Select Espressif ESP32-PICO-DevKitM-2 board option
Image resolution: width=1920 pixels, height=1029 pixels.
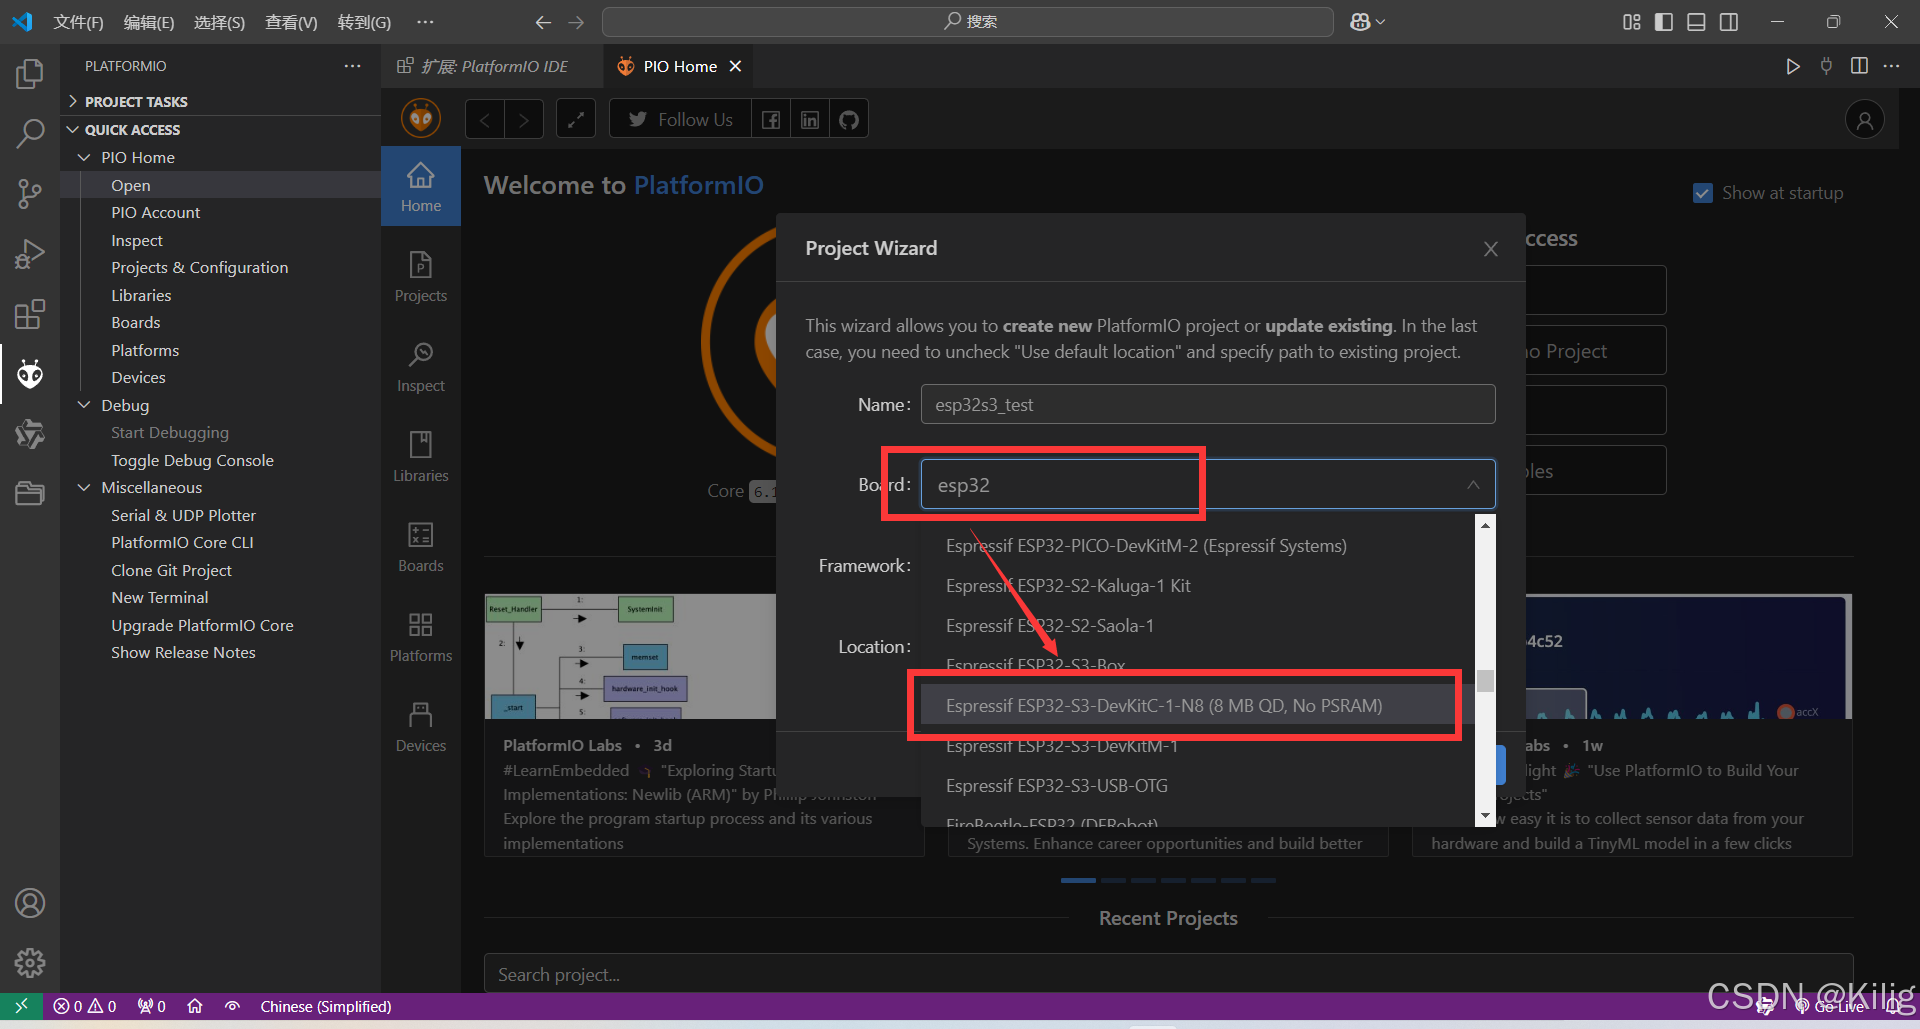(x=1197, y=546)
